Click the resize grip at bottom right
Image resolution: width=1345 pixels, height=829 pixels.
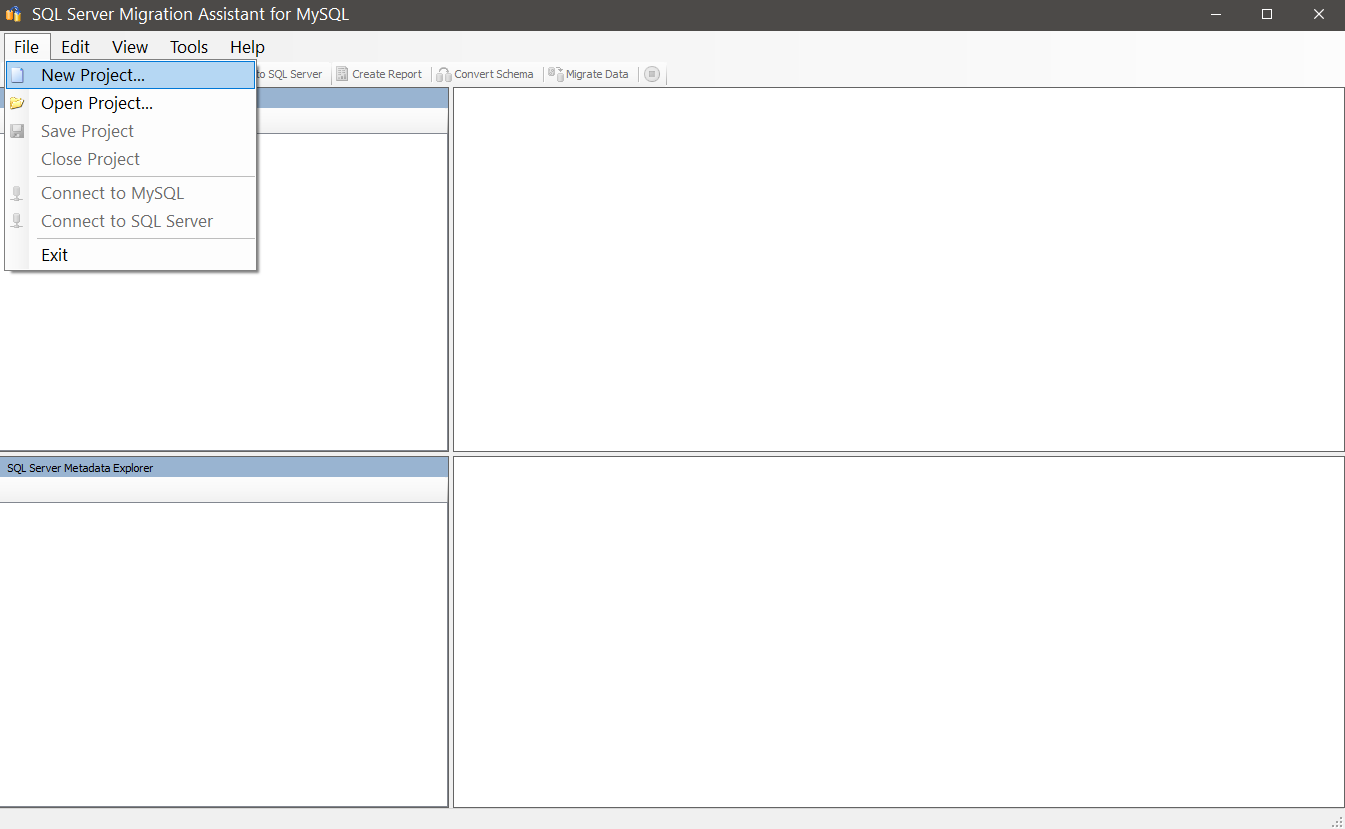tap(1335, 821)
